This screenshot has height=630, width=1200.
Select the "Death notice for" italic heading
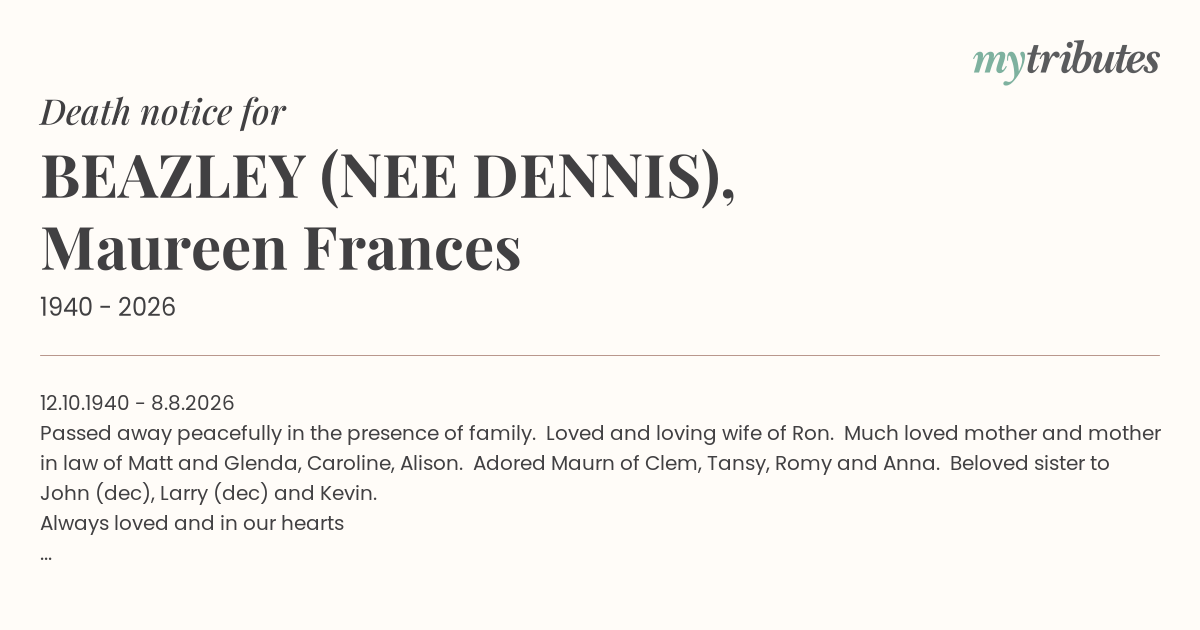coord(163,113)
